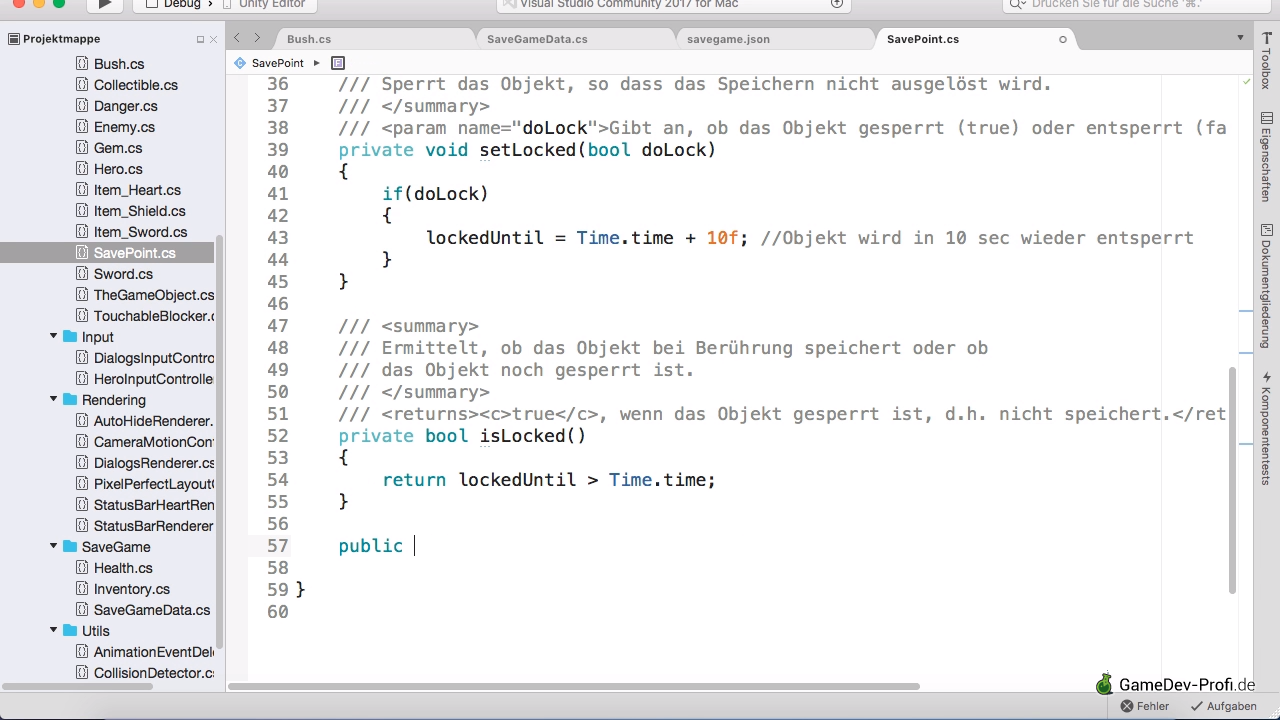Collapse the SaveGame folder
Viewport: 1280px width, 720px height.
pos(54,547)
